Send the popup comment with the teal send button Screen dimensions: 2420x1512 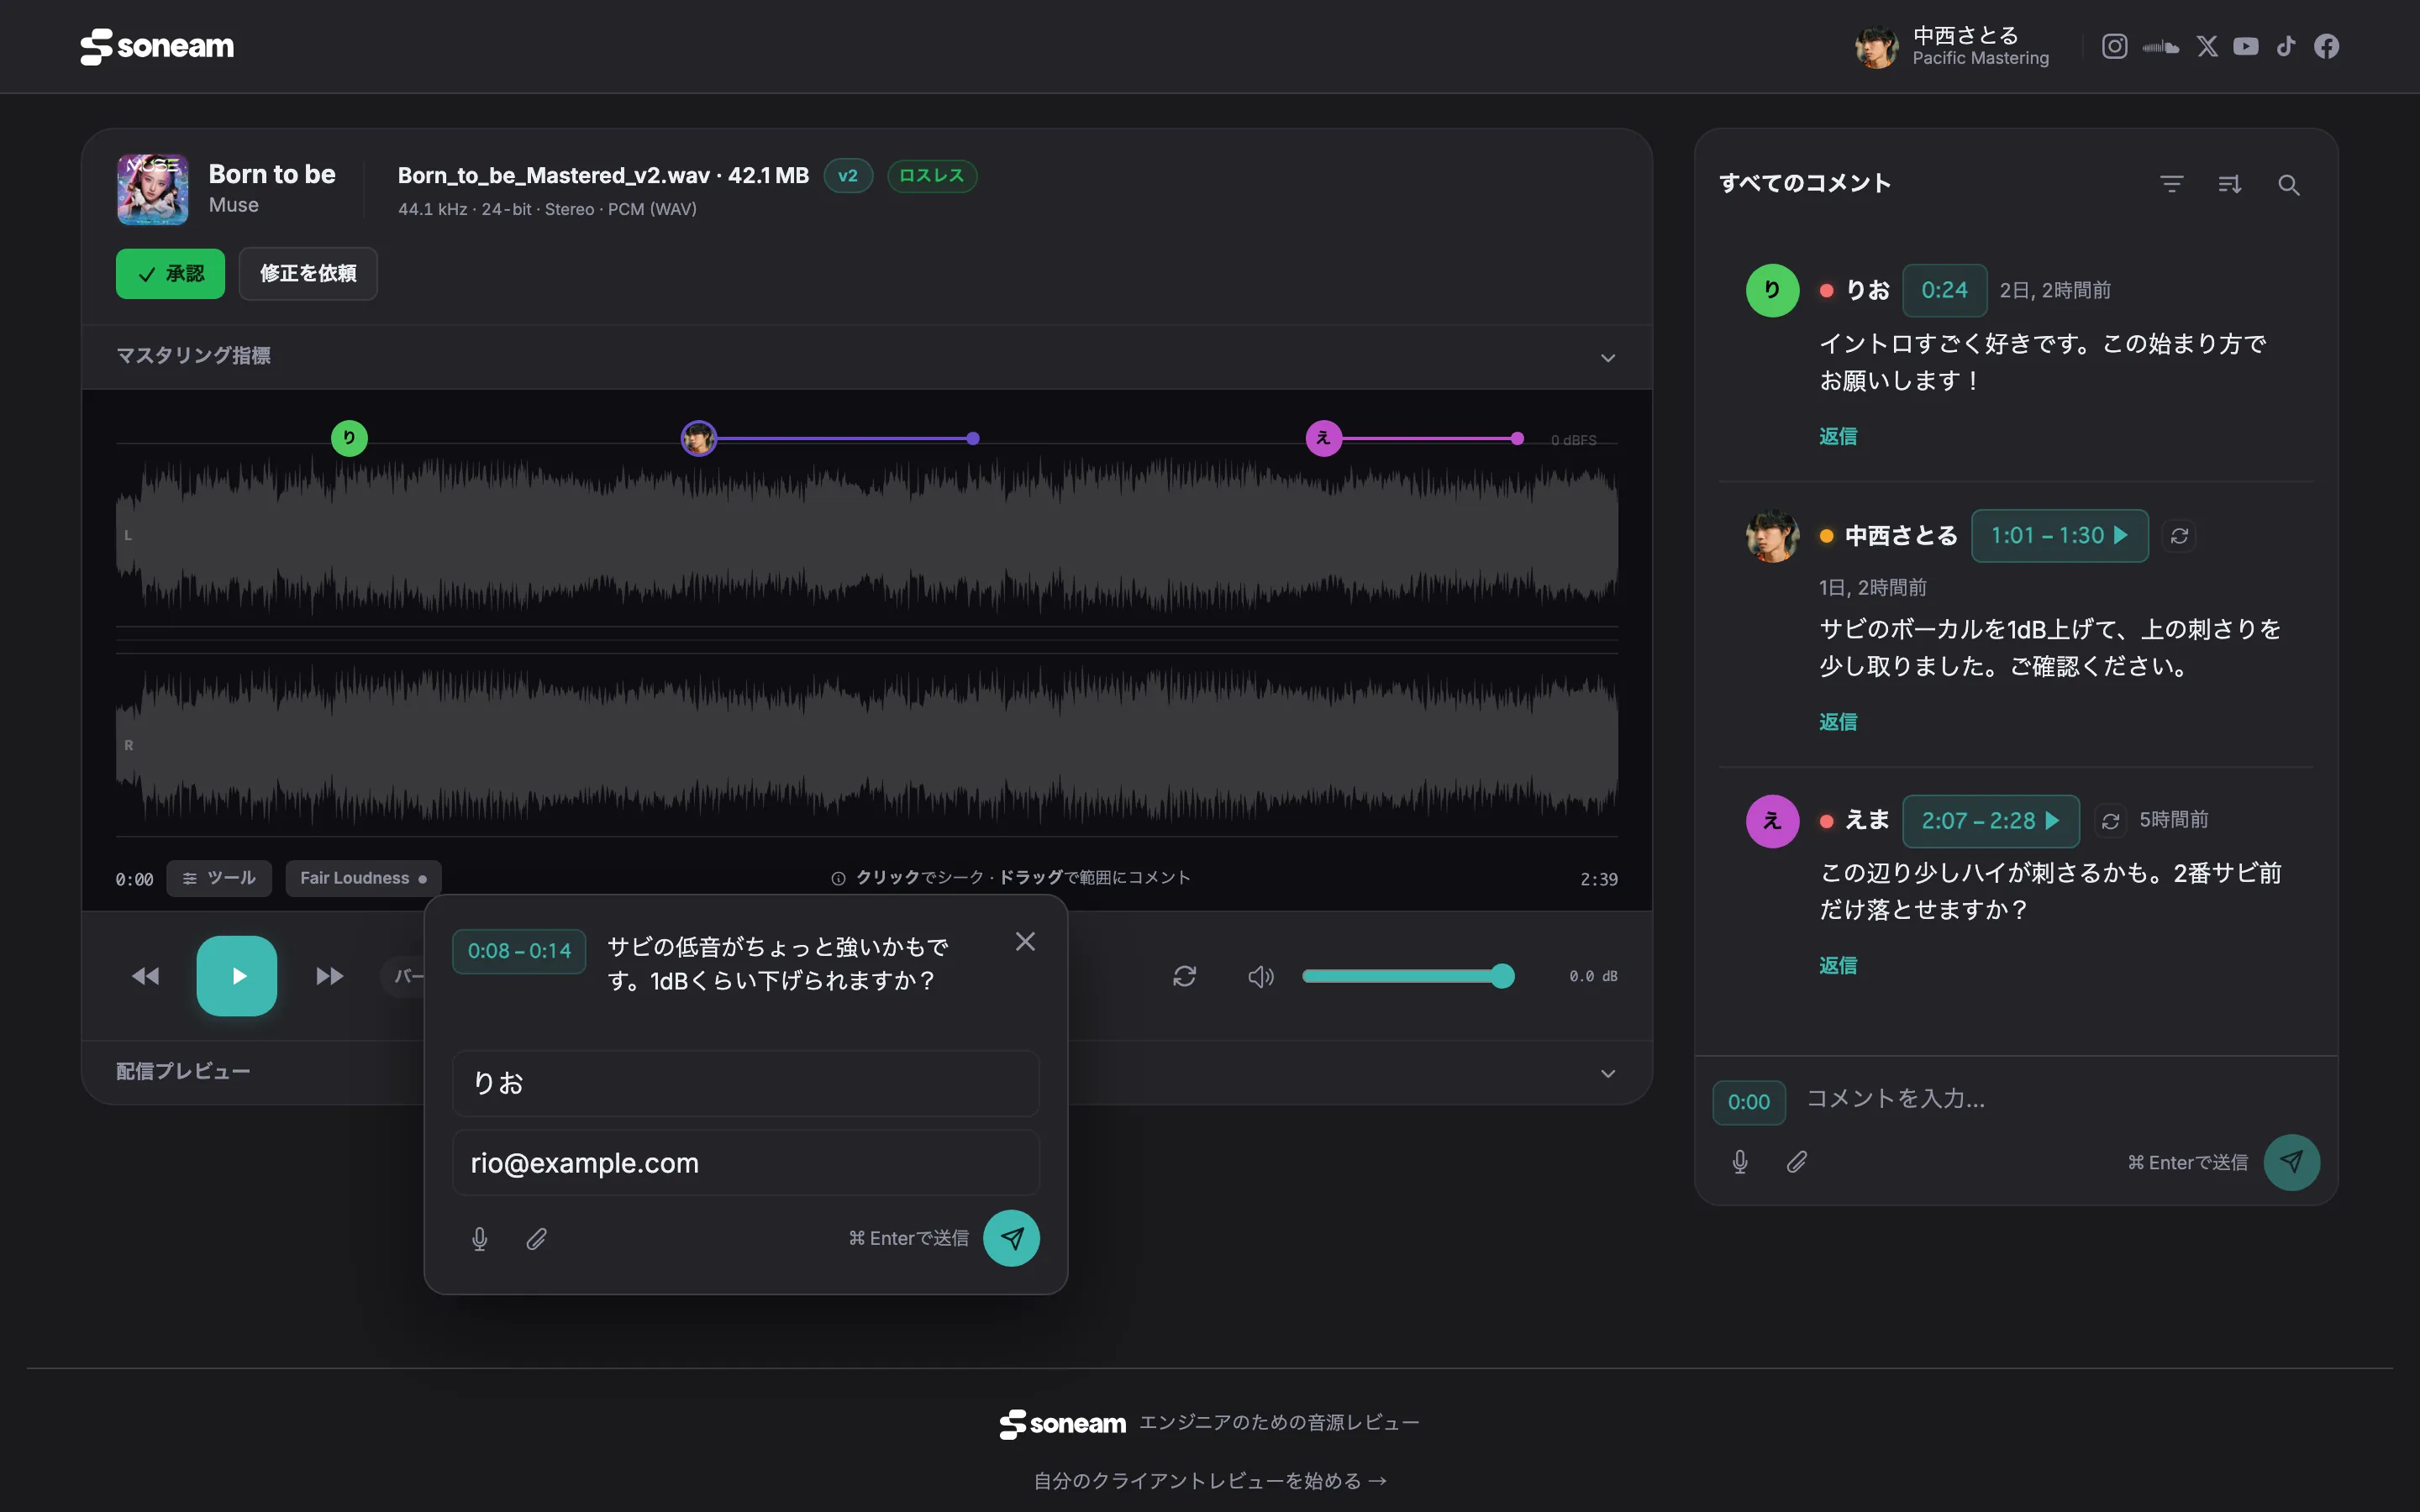pos(1011,1238)
